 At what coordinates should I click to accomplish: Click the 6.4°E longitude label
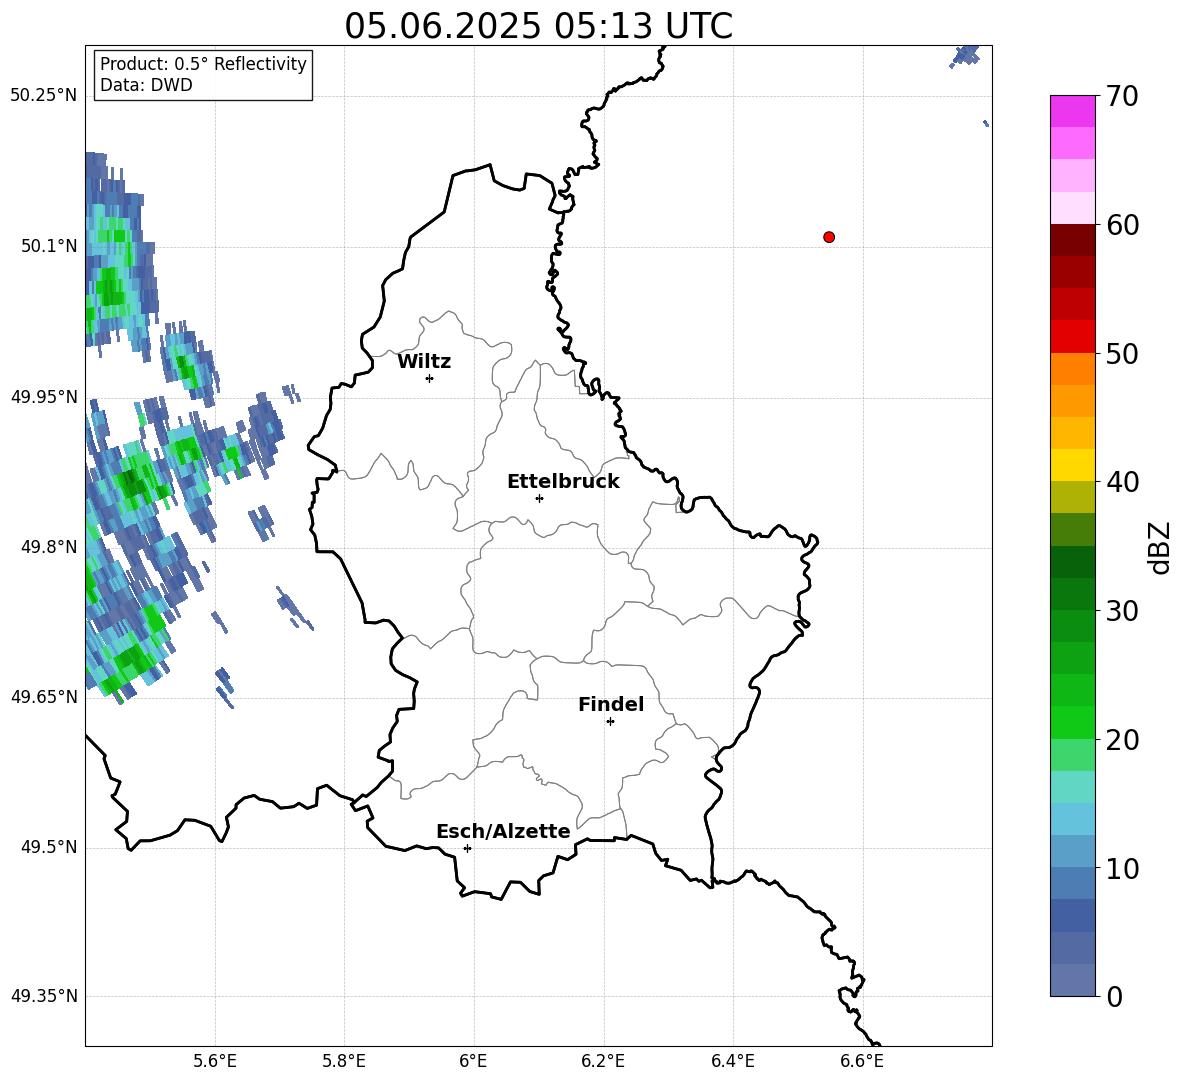click(732, 1061)
